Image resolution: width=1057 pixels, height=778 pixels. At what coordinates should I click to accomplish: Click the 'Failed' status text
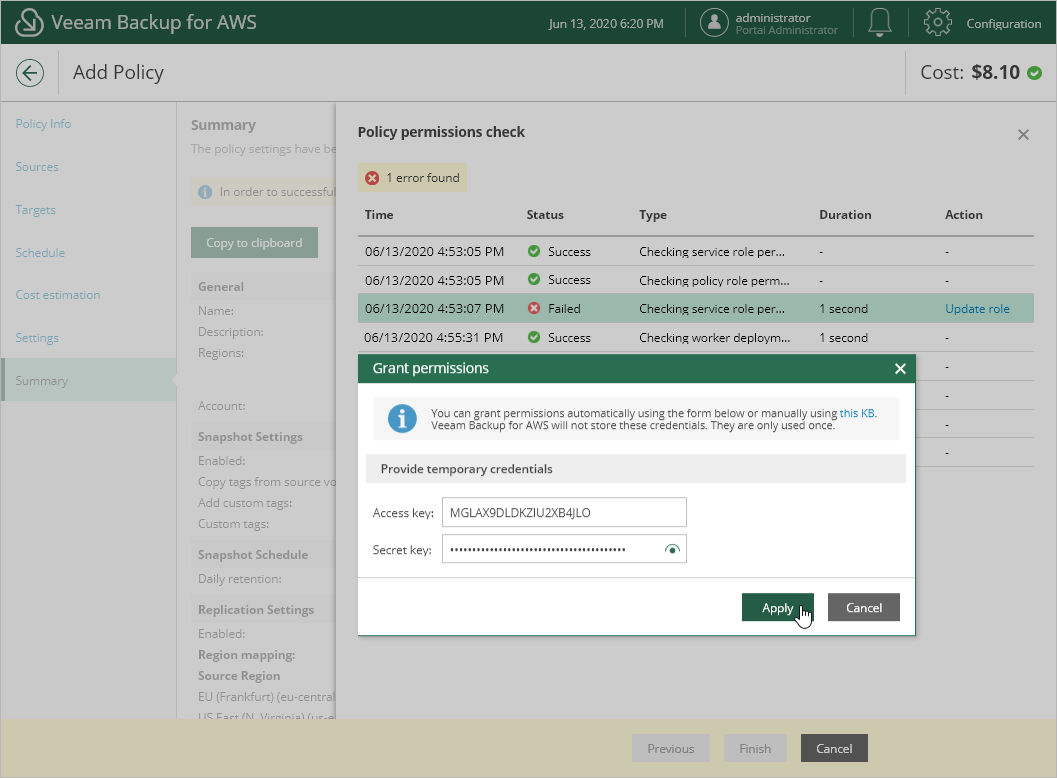pyautogui.click(x=564, y=309)
